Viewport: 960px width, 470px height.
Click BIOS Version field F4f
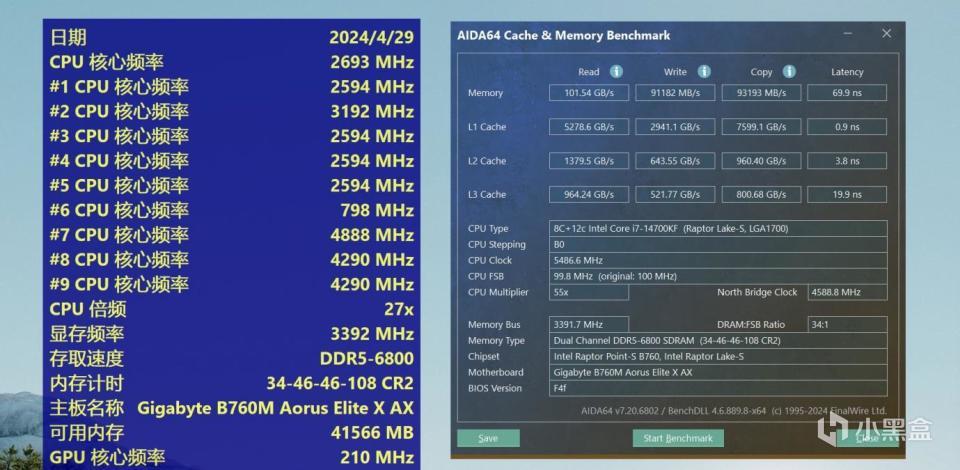click(718, 389)
